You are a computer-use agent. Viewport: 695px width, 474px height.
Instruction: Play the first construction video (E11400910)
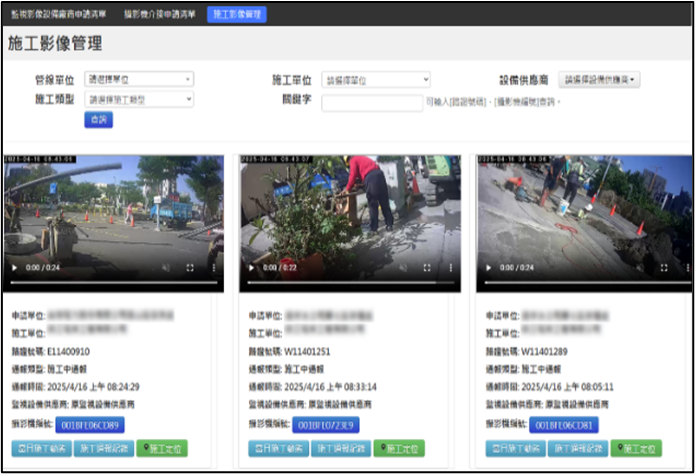[14, 268]
